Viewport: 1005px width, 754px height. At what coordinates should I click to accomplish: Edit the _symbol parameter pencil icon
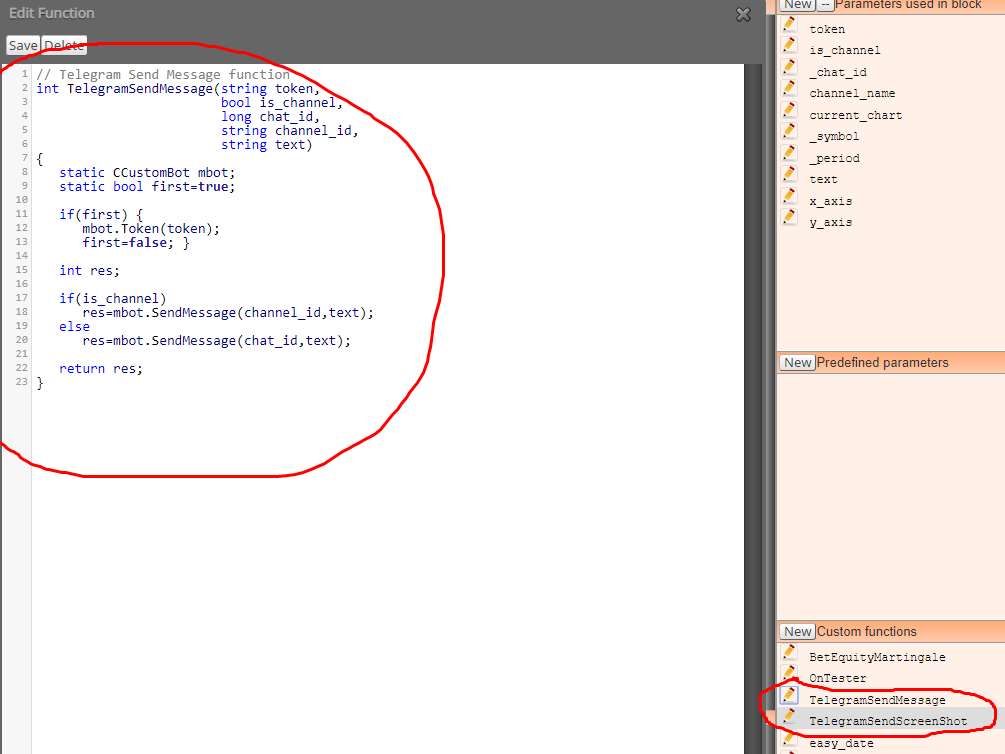(790, 132)
